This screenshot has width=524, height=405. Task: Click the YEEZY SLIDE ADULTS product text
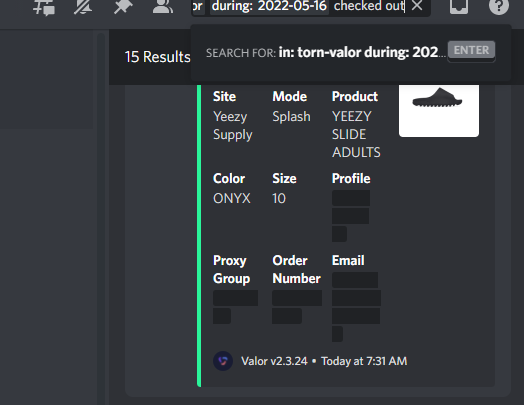coord(356,134)
